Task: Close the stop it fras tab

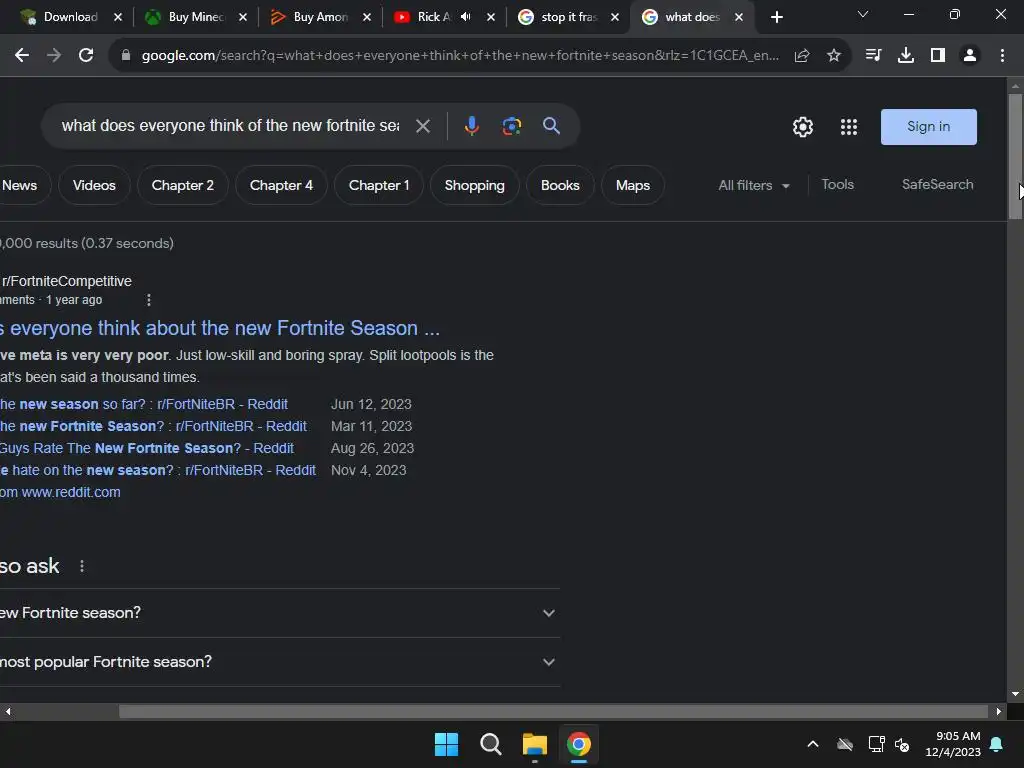Action: point(615,18)
